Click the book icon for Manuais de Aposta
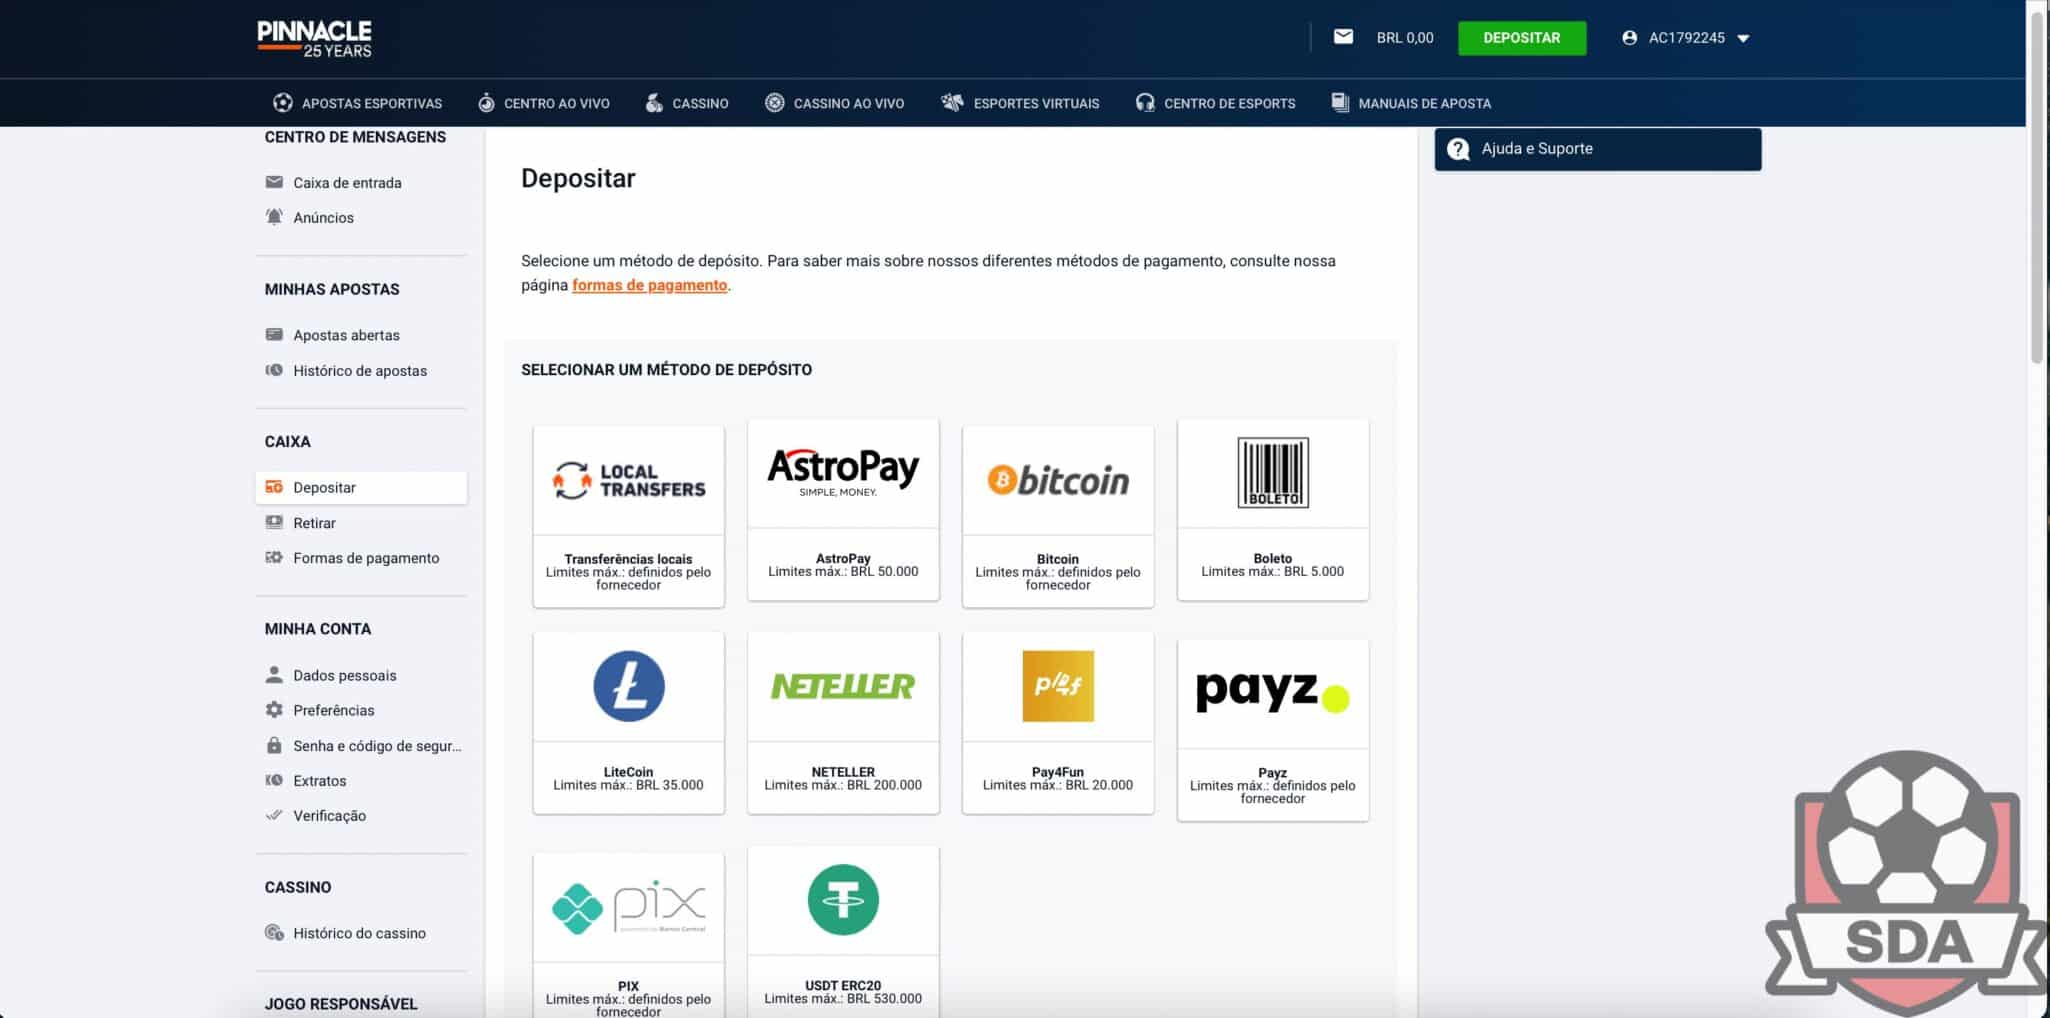 [x=1340, y=102]
